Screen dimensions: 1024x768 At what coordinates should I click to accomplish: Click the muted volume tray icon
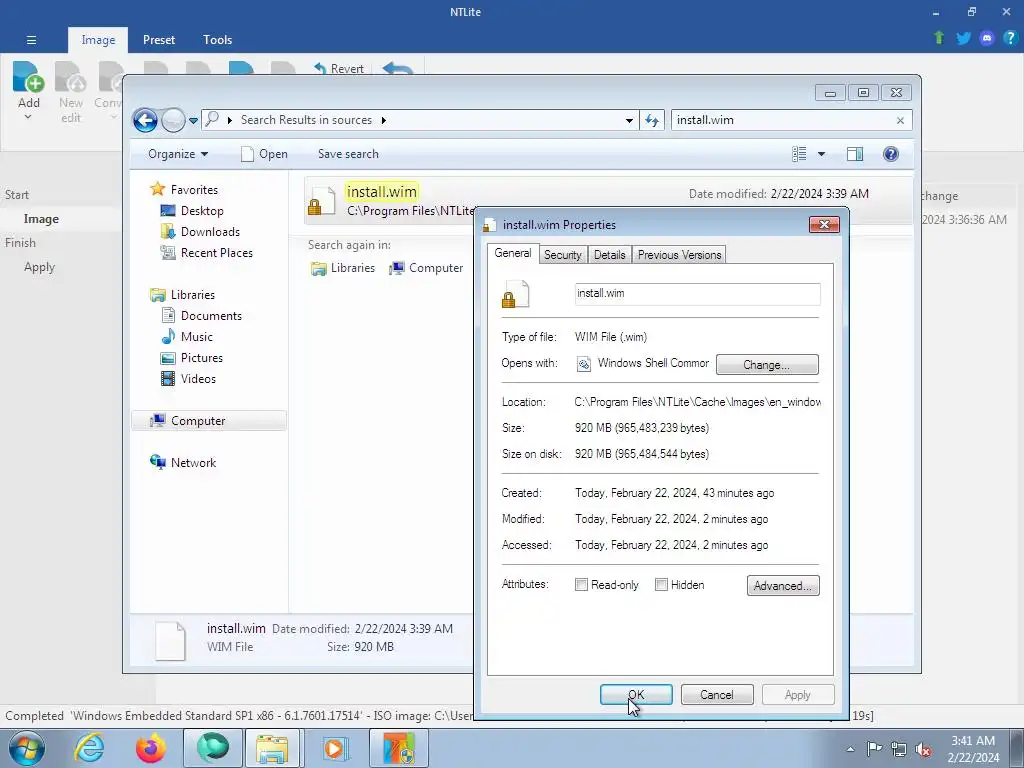[923, 750]
